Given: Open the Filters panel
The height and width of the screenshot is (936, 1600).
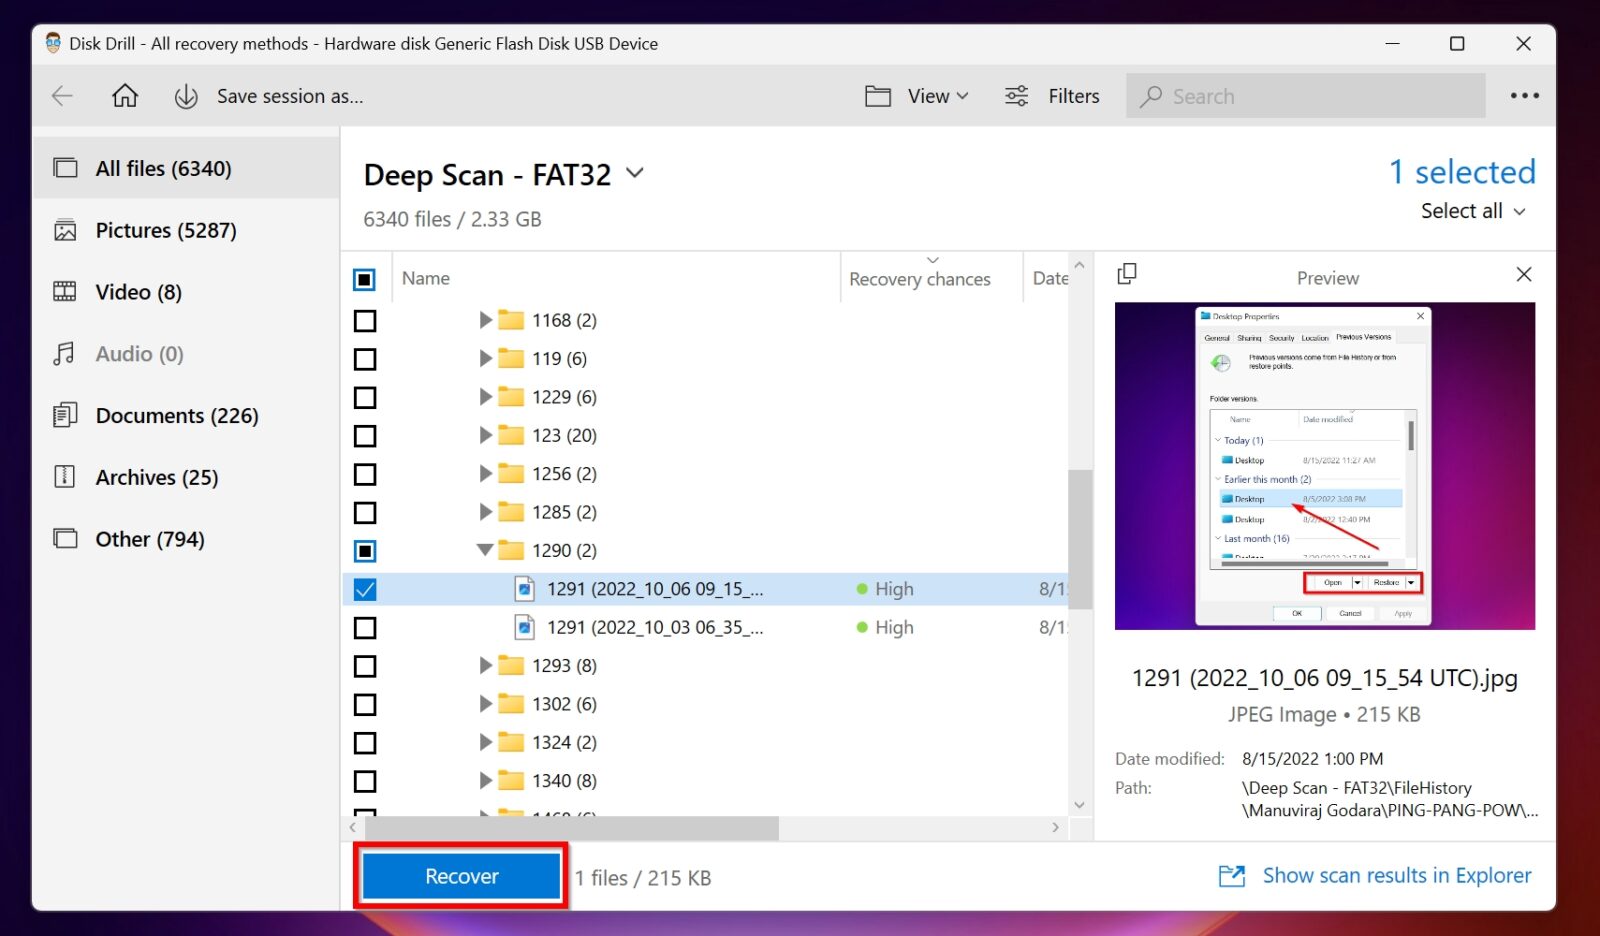Looking at the screenshot, I should click(x=1052, y=96).
